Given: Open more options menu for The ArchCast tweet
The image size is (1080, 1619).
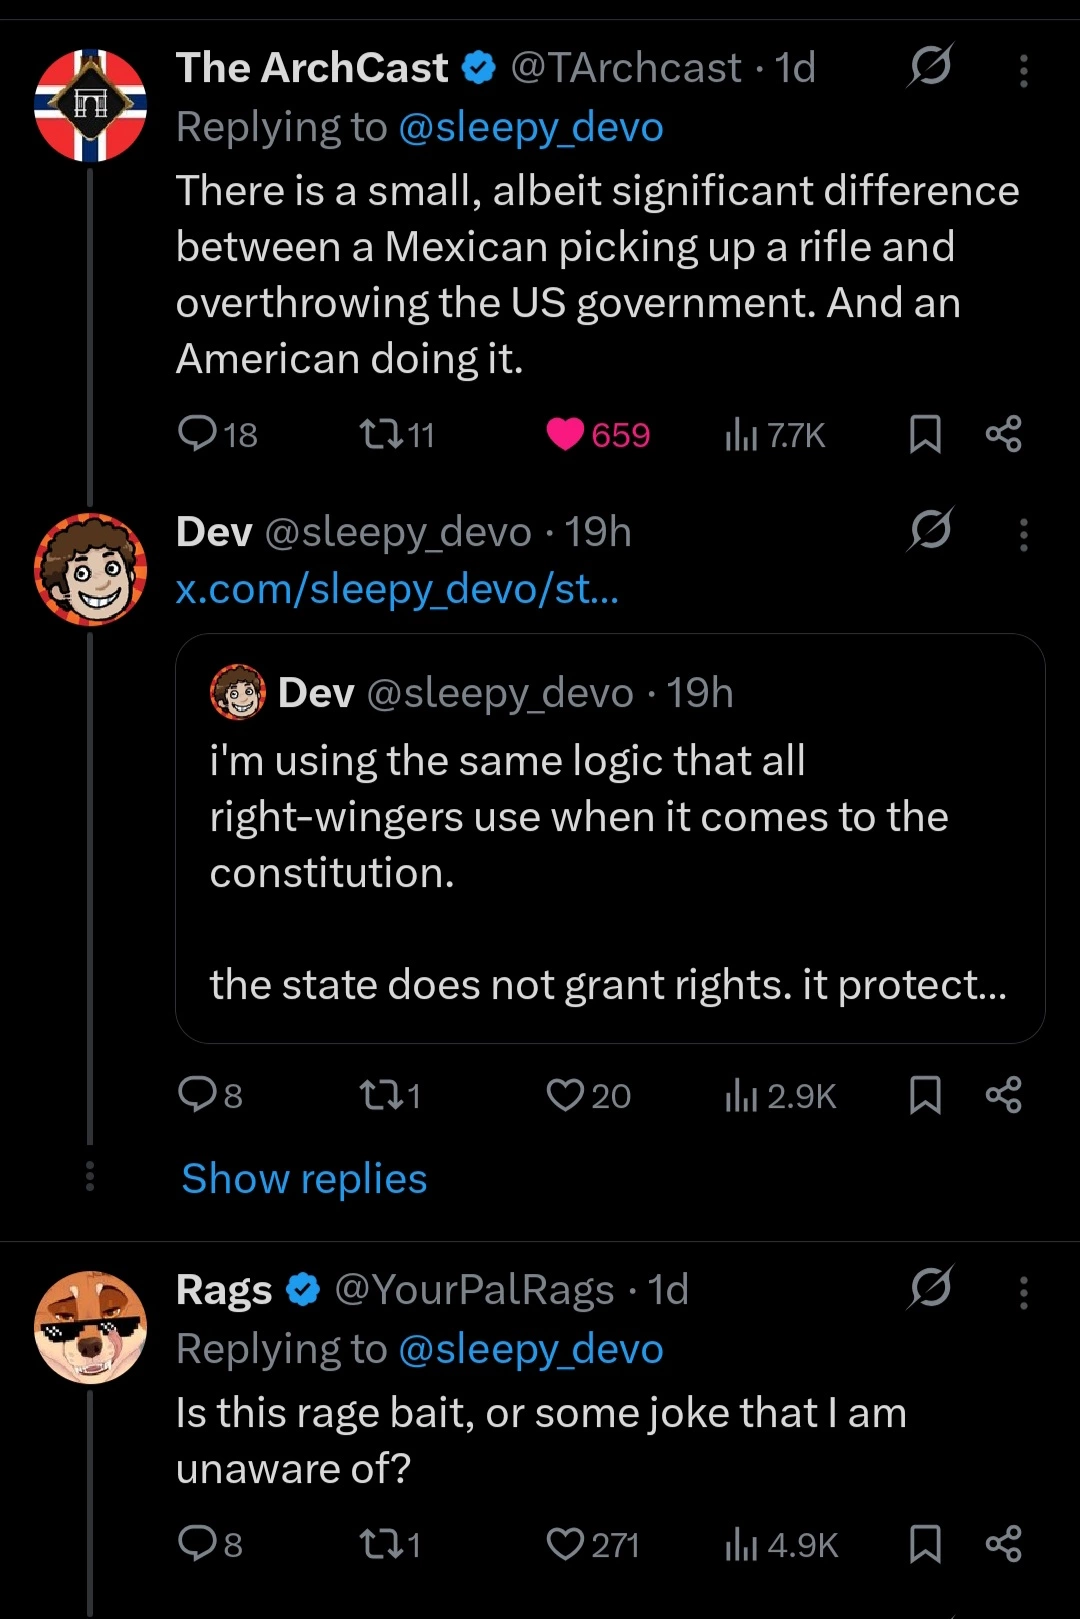Looking at the screenshot, I should pyautogui.click(x=1023, y=70).
